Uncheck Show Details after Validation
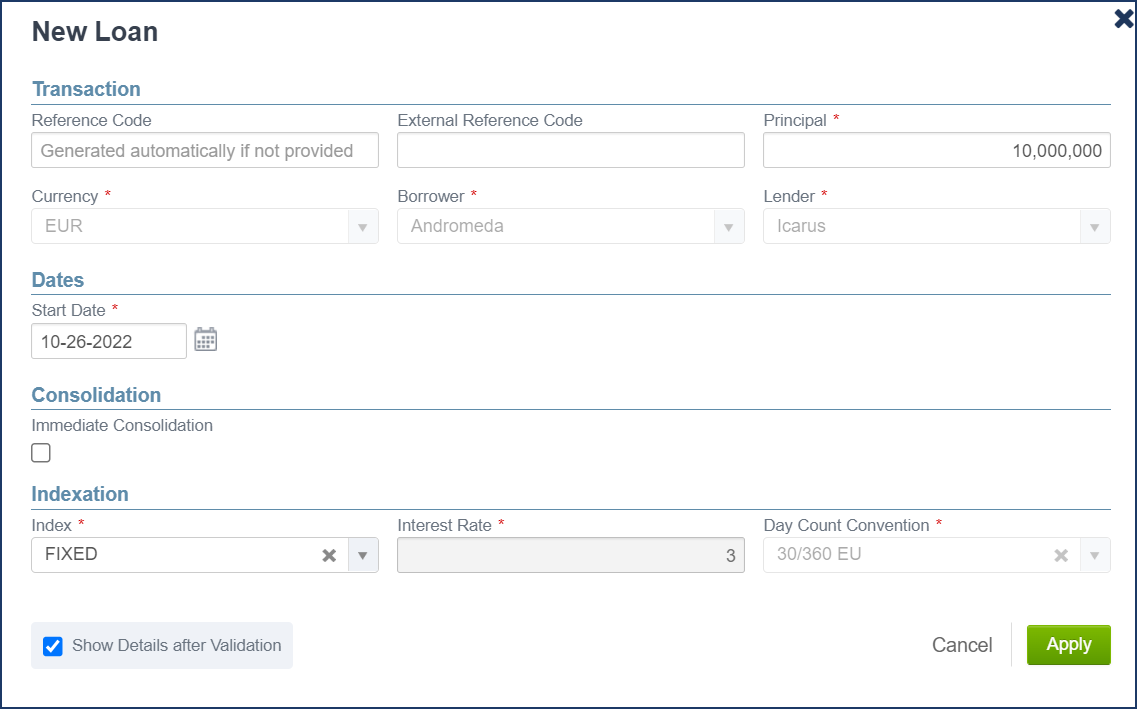 (x=53, y=646)
